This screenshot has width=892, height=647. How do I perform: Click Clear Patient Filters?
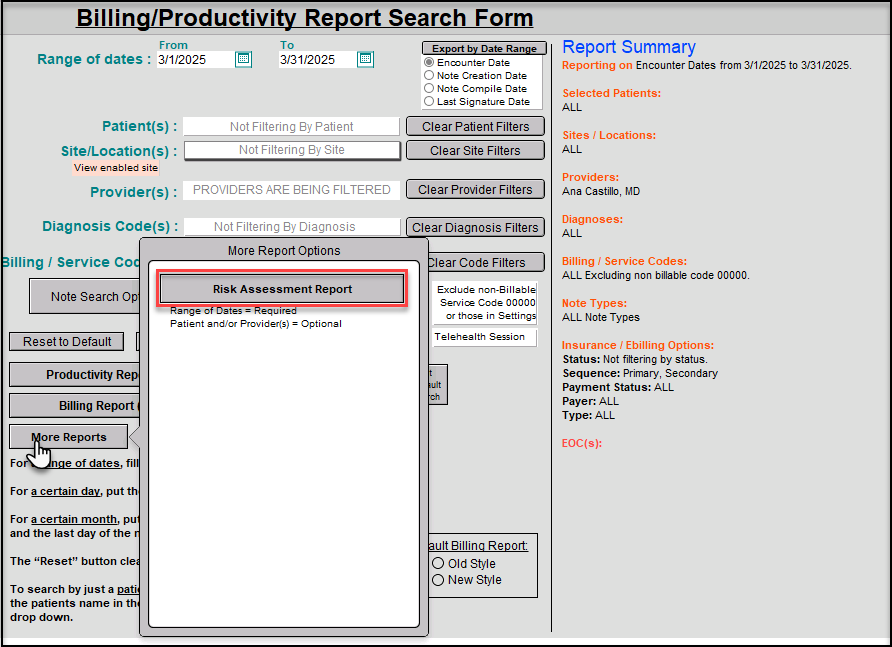(475, 126)
